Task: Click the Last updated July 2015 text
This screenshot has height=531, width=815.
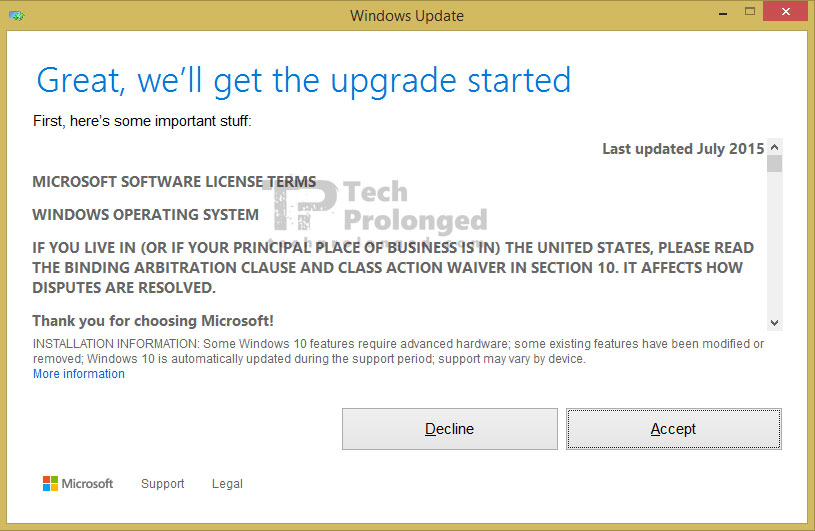Action: (x=683, y=149)
